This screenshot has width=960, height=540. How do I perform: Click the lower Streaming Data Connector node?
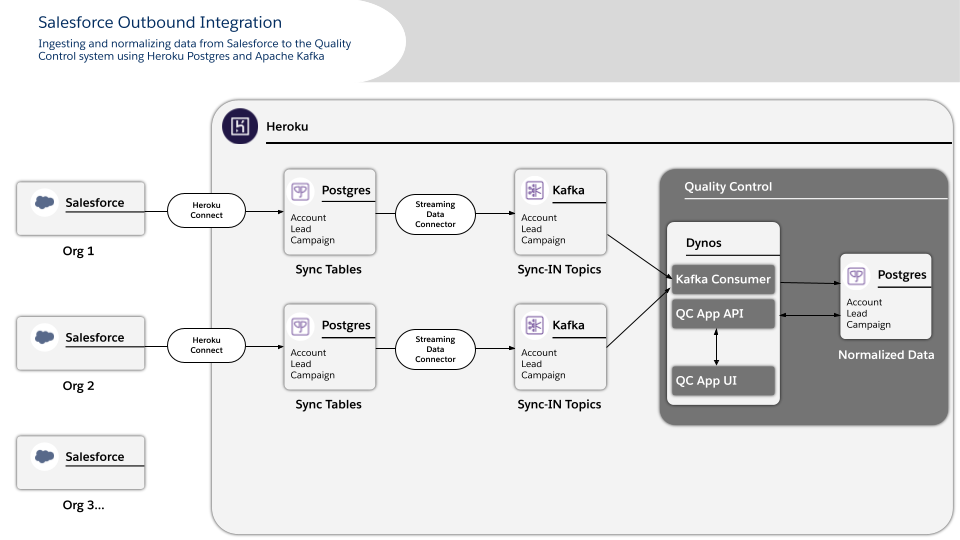click(435, 349)
